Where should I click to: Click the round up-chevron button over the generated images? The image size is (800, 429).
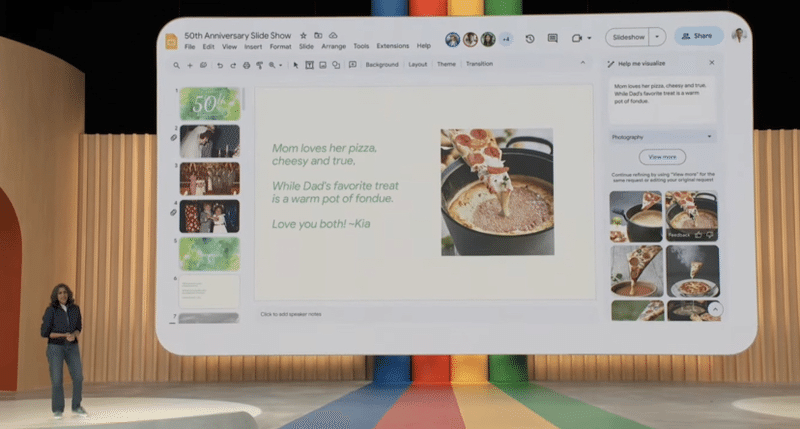coord(715,309)
